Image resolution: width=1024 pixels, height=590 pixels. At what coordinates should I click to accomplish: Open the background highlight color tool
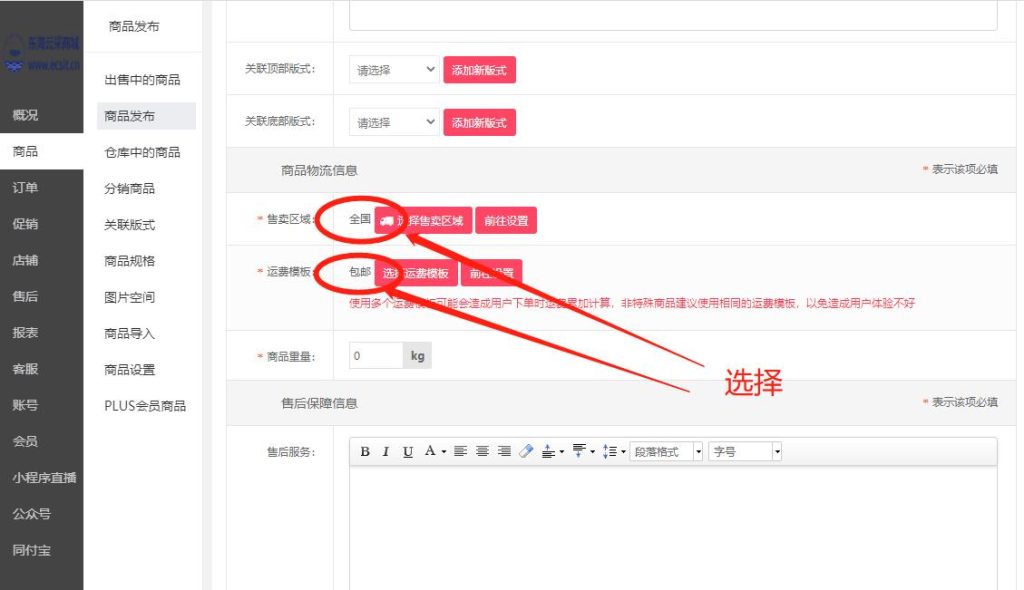[x=548, y=450]
